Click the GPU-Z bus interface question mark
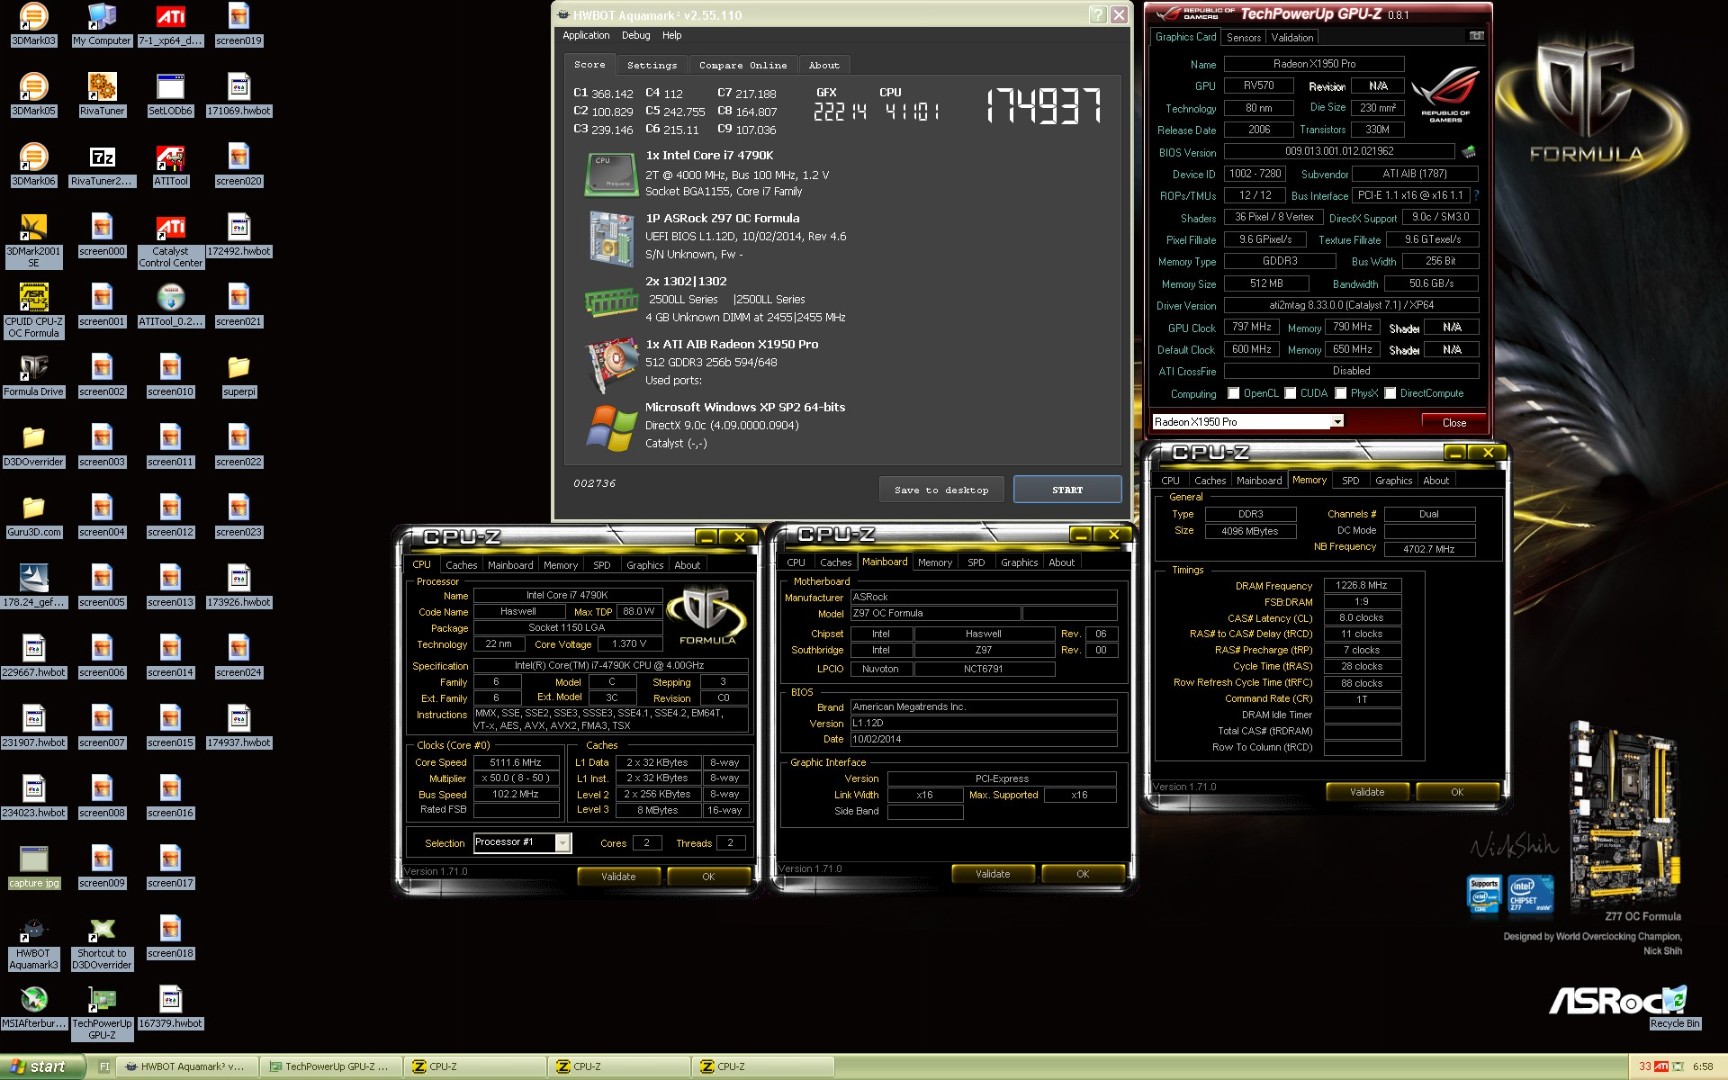 [x=1476, y=195]
